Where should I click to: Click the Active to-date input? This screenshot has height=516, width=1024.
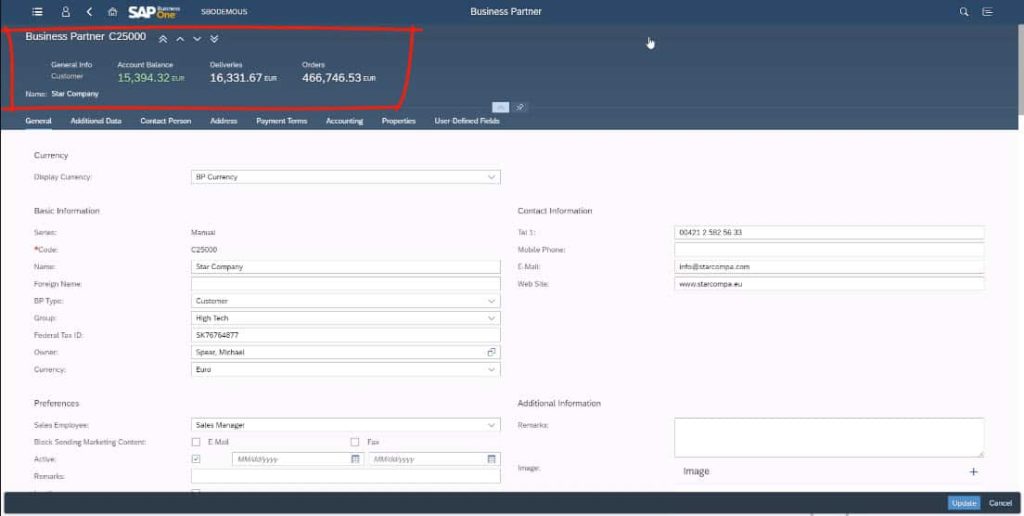pyautogui.click(x=434, y=459)
